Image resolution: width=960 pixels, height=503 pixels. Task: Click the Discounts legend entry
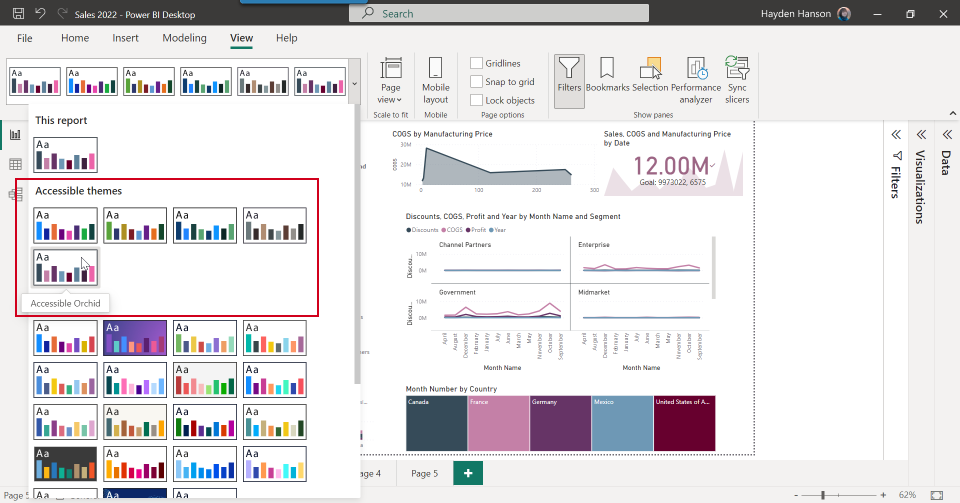pyautogui.click(x=422, y=230)
